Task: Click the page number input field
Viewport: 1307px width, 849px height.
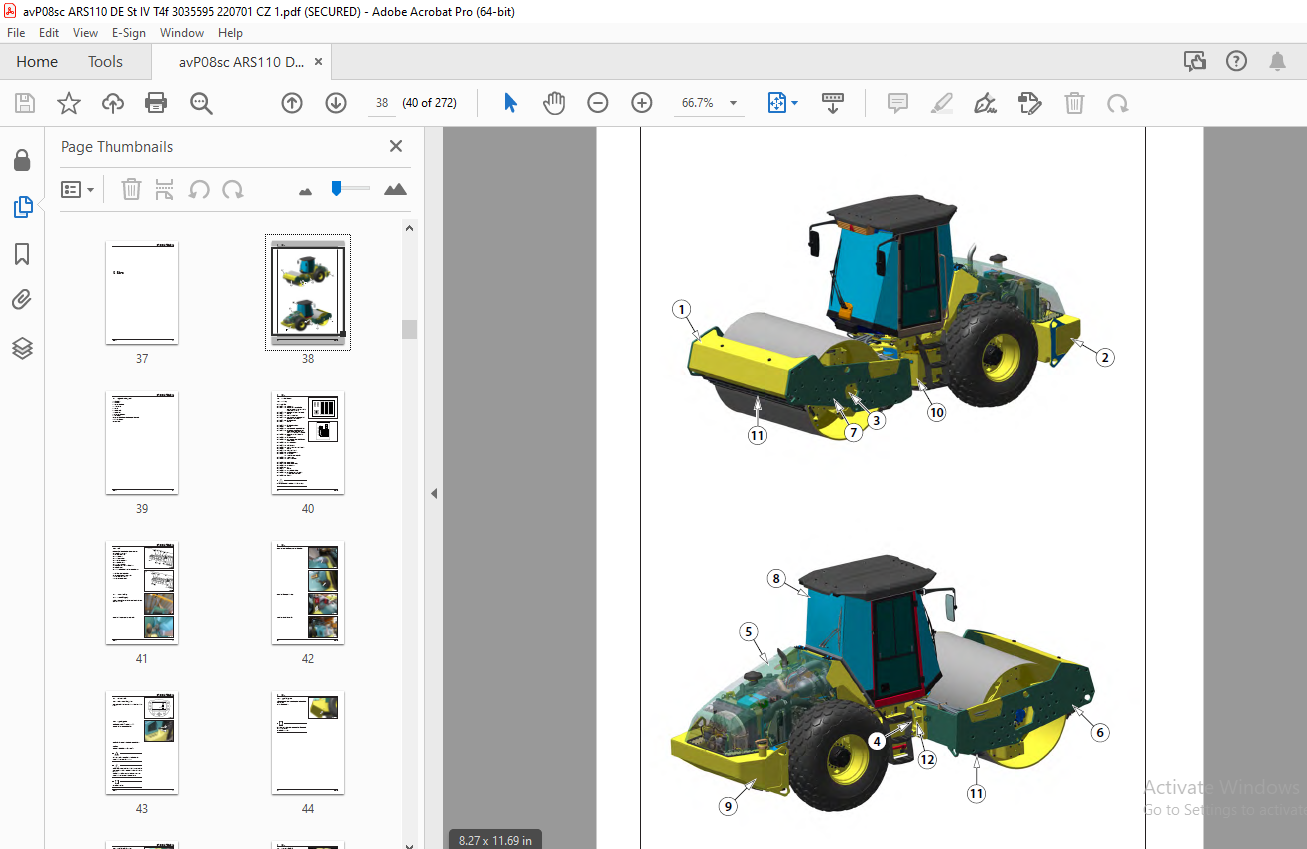Action: (381, 103)
